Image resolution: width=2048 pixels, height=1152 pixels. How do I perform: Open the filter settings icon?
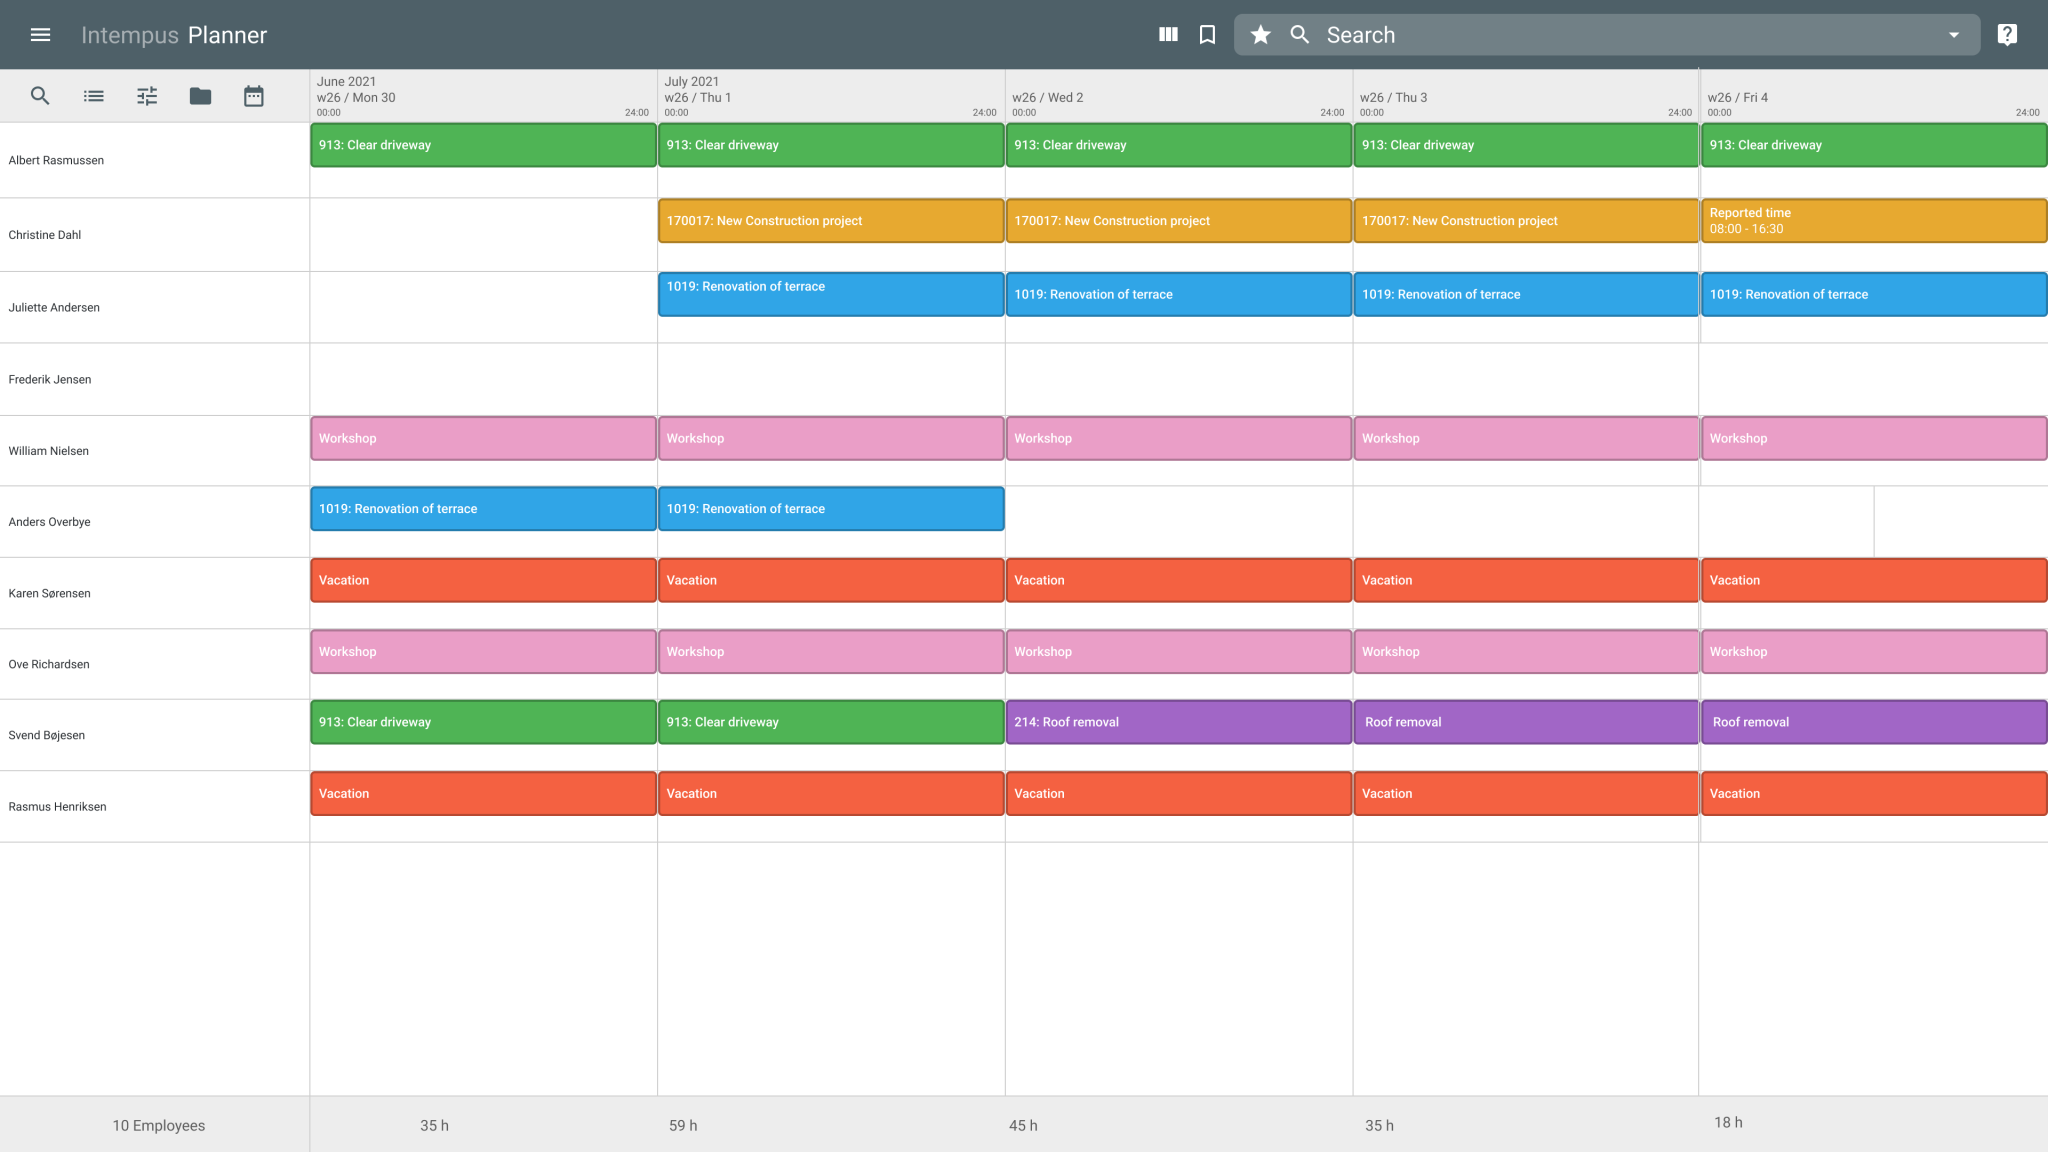[147, 95]
